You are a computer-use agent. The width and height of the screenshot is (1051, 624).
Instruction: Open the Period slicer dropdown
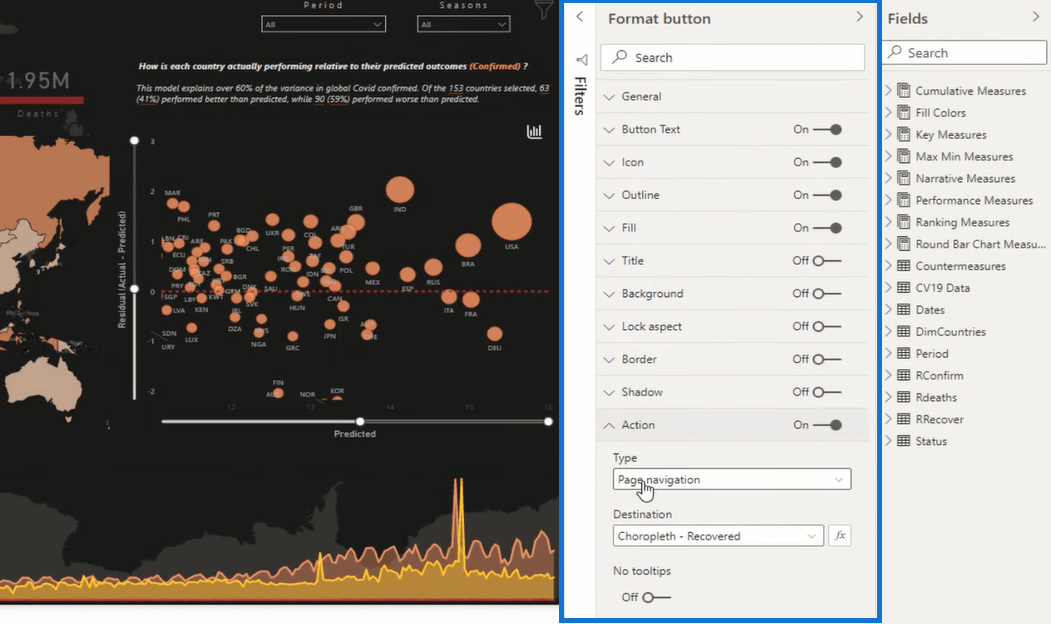click(x=323, y=24)
